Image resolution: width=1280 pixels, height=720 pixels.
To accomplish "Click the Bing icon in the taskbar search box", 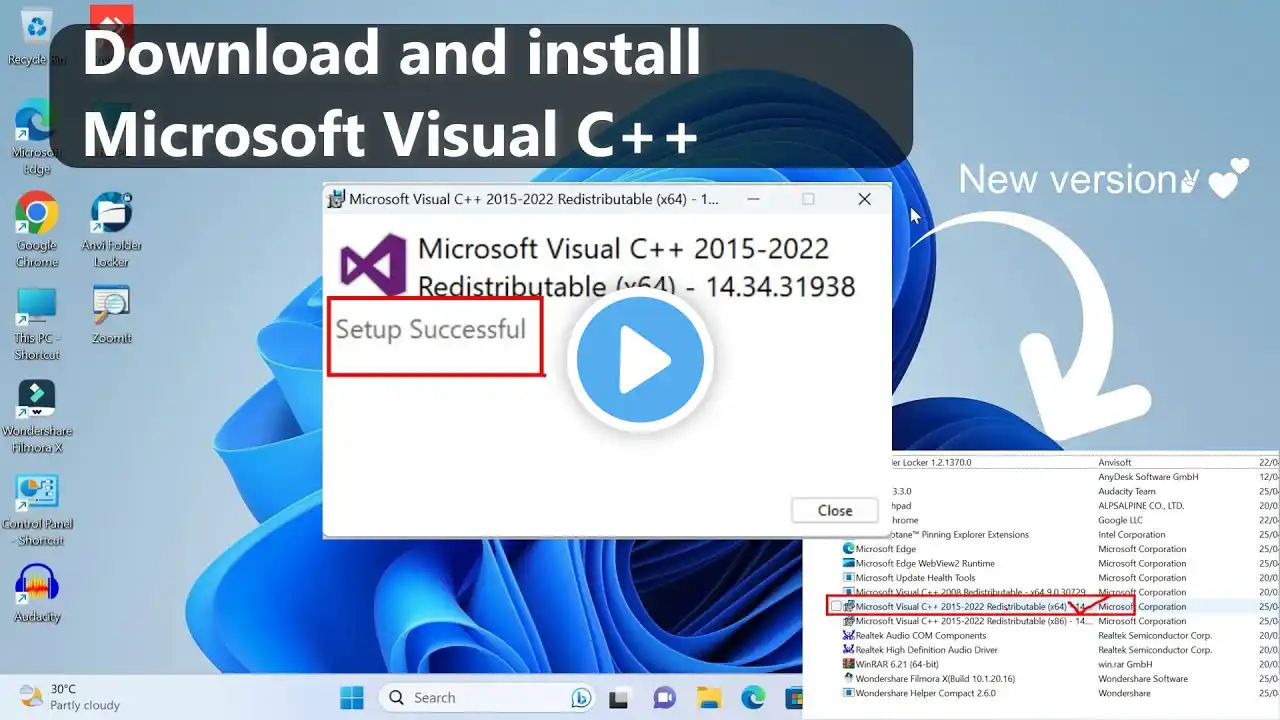I will point(580,697).
